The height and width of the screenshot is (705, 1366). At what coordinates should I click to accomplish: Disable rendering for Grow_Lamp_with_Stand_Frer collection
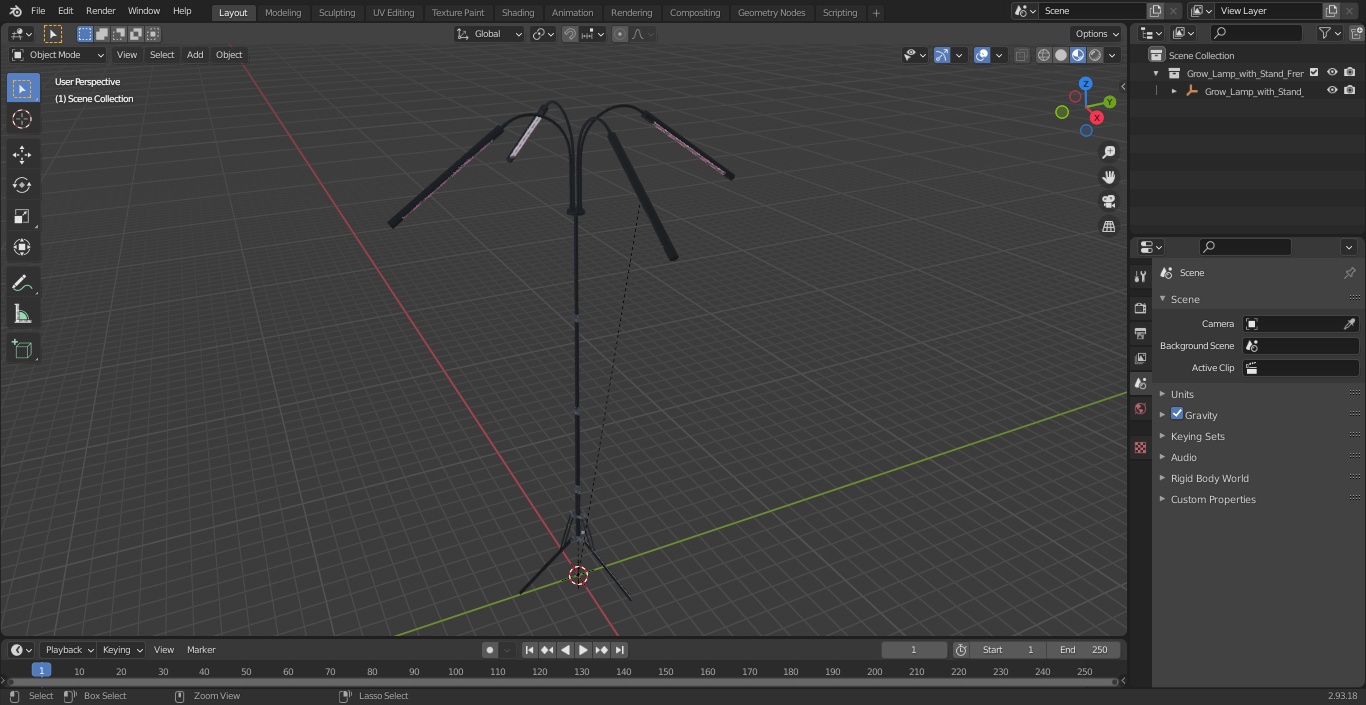tap(1350, 73)
